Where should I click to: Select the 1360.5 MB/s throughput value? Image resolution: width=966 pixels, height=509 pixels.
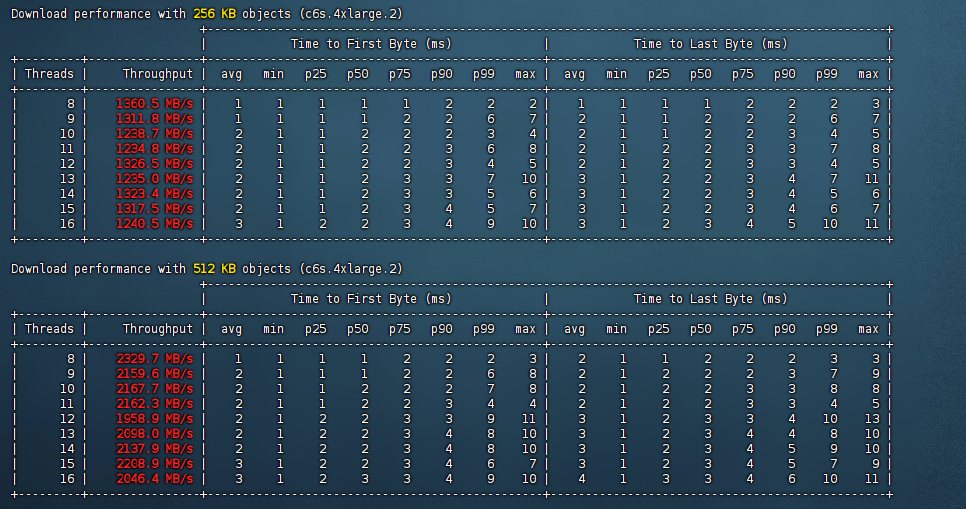click(x=155, y=104)
